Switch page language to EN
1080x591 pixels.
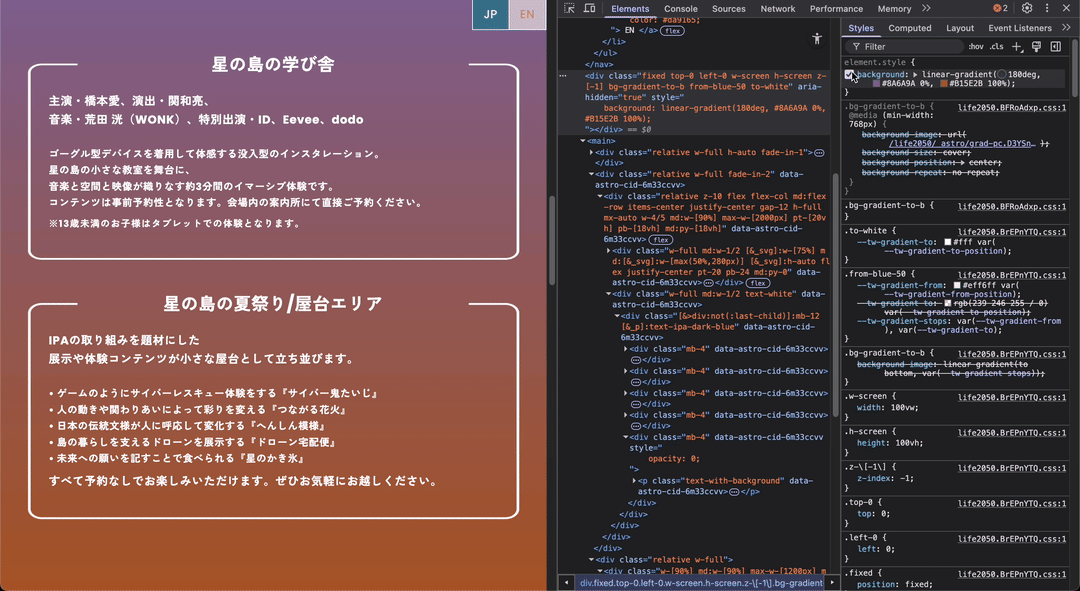pyautogui.click(x=527, y=14)
